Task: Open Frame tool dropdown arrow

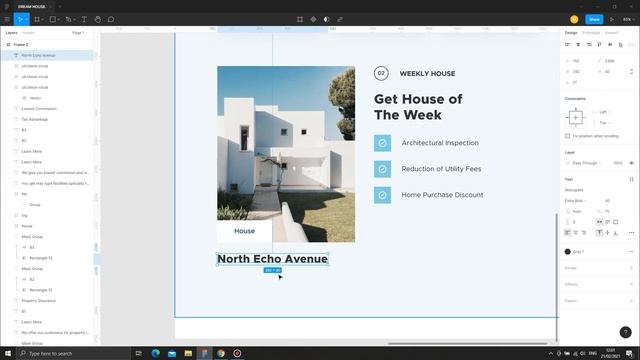Action: click(x=42, y=20)
